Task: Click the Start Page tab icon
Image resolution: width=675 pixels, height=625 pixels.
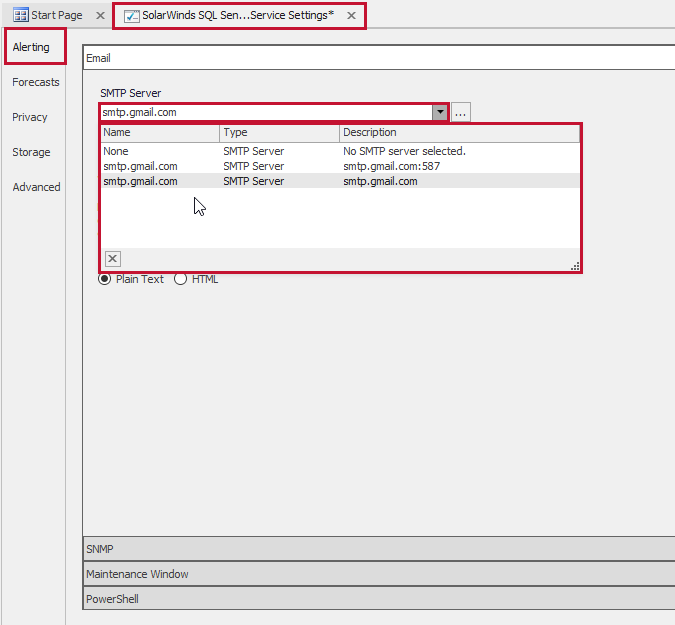Action: (x=20, y=15)
